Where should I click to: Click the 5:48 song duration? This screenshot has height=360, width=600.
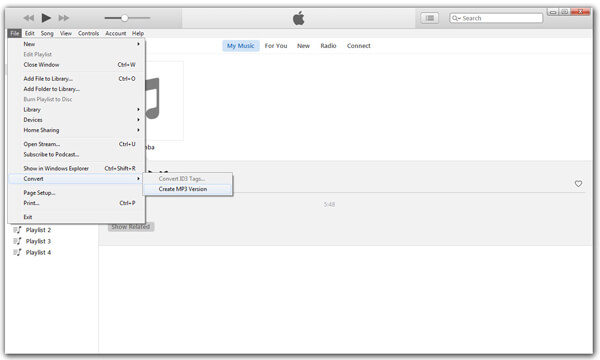pyautogui.click(x=329, y=204)
